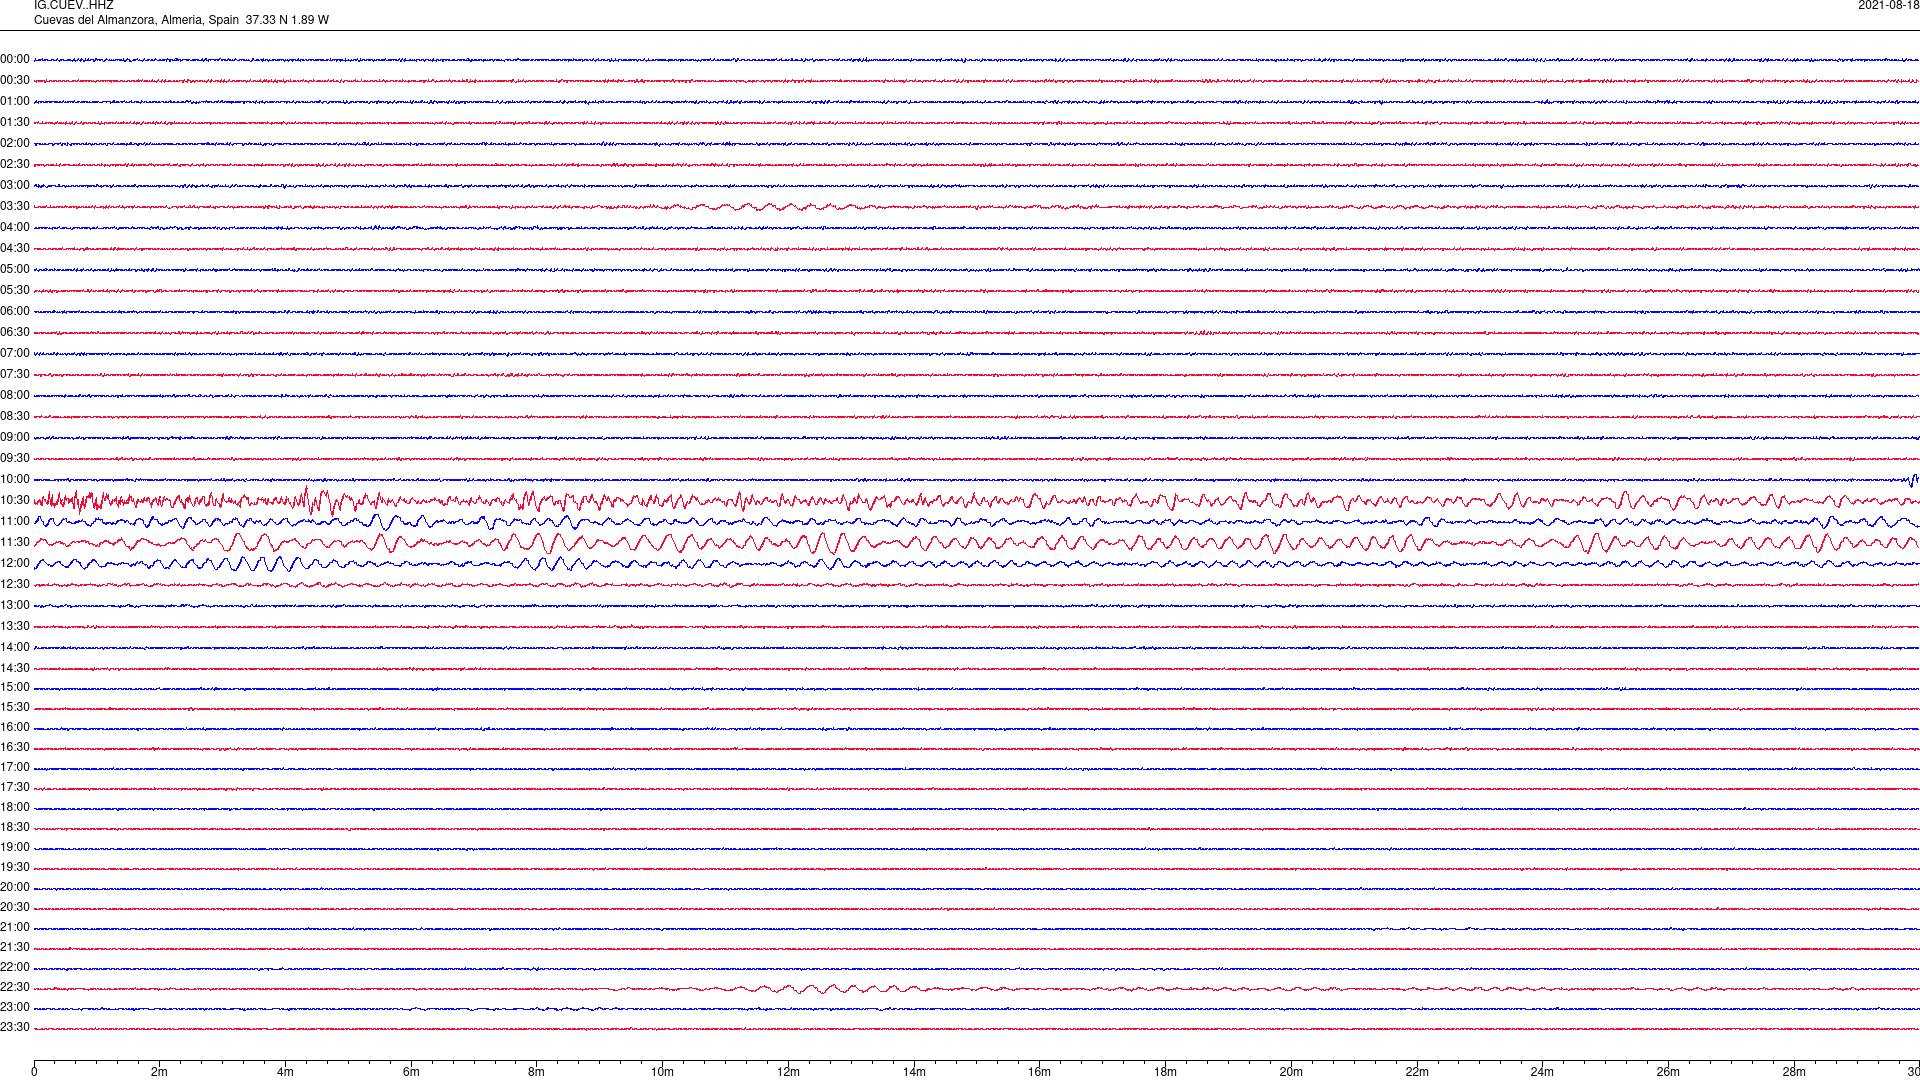
Task: Select the 10:30 time row label
Action: (15, 500)
